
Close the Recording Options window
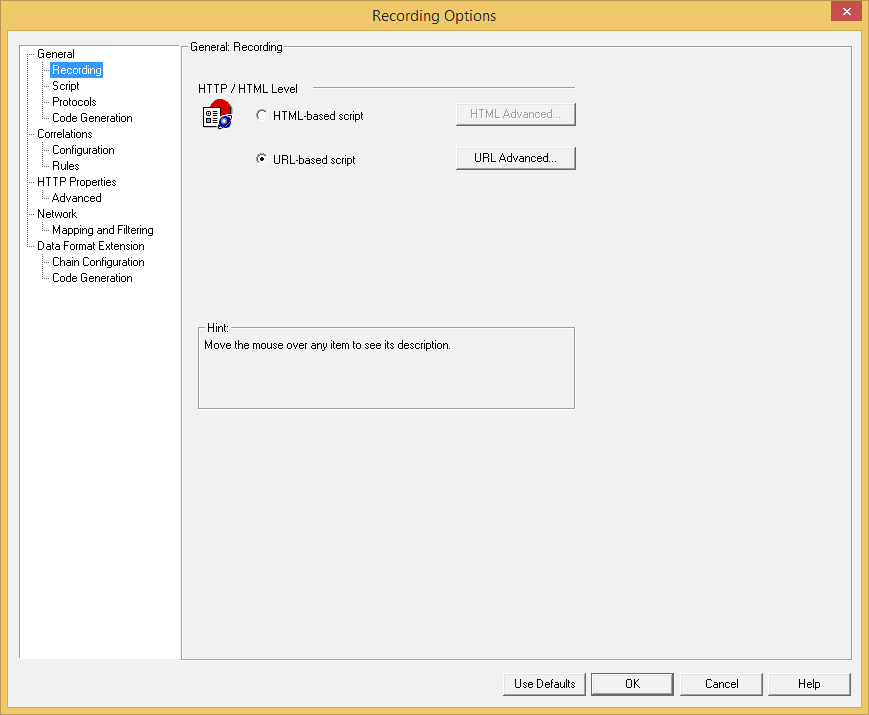tap(846, 11)
